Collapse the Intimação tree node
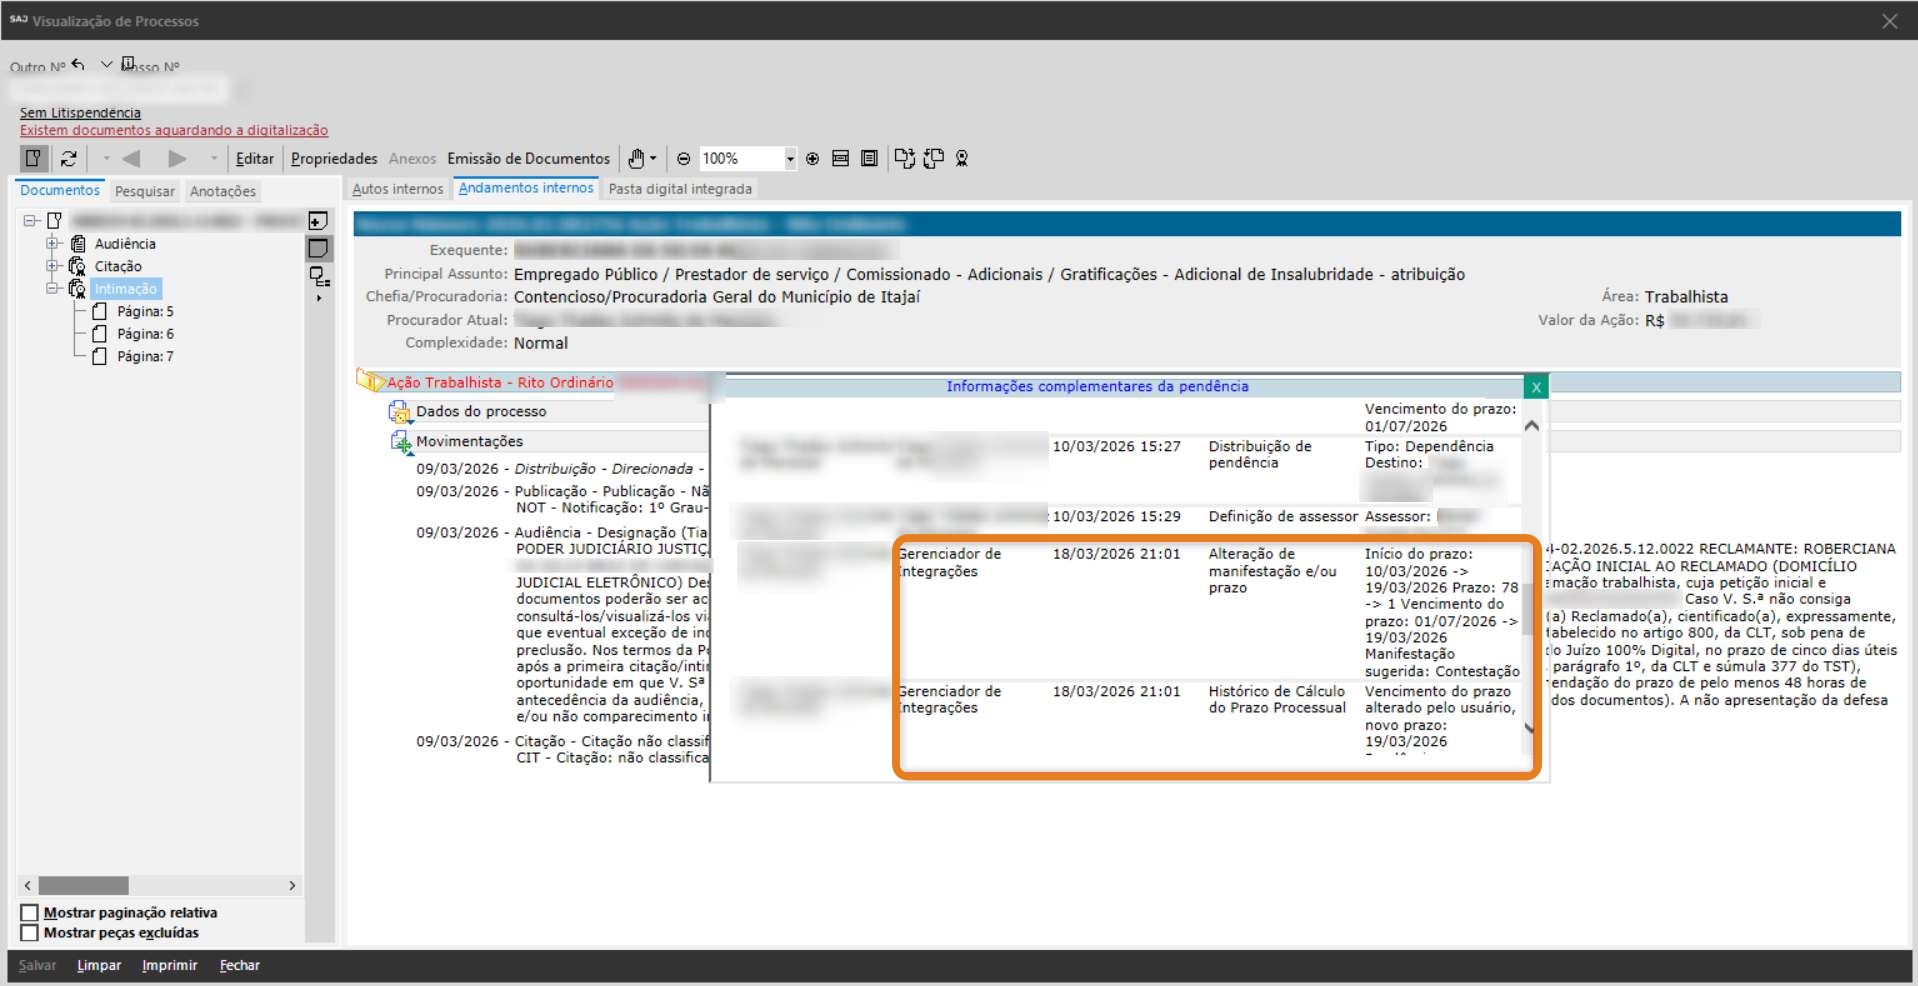 click(53, 288)
